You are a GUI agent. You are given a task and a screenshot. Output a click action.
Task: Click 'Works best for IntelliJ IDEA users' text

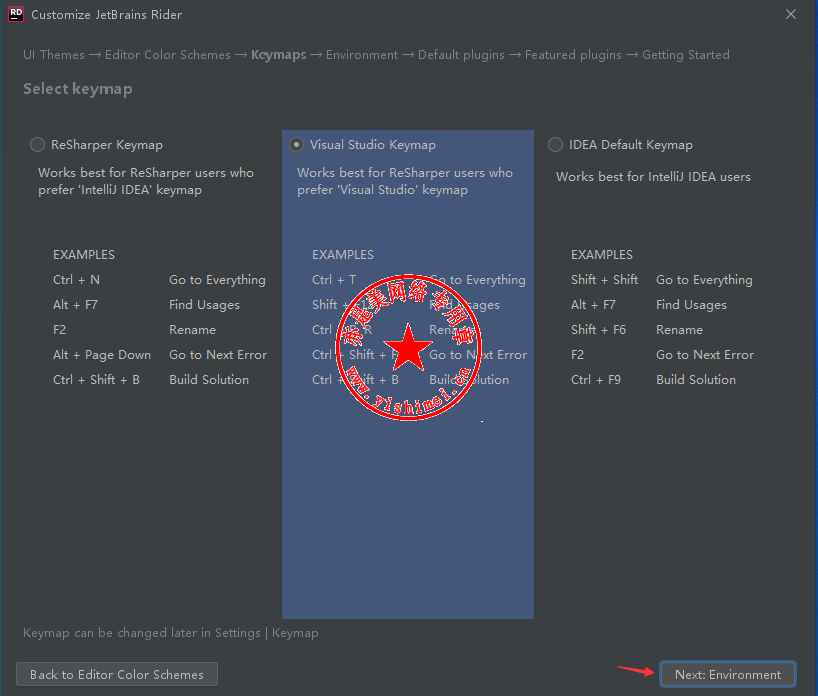[653, 177]
